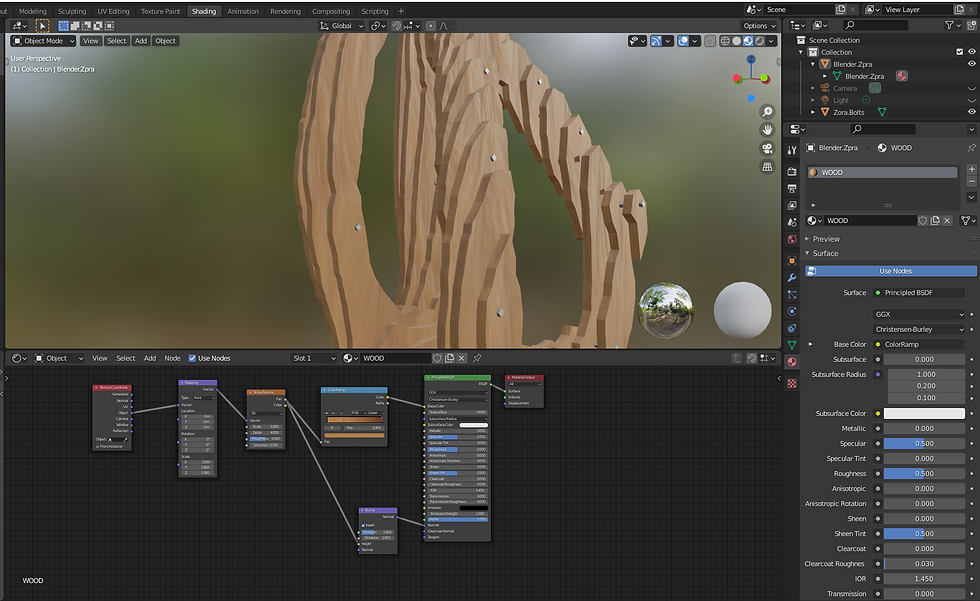This screenshot has width=980, height=601.
Task: Open the Output properties tab
Action: click(x=792, y=188)
